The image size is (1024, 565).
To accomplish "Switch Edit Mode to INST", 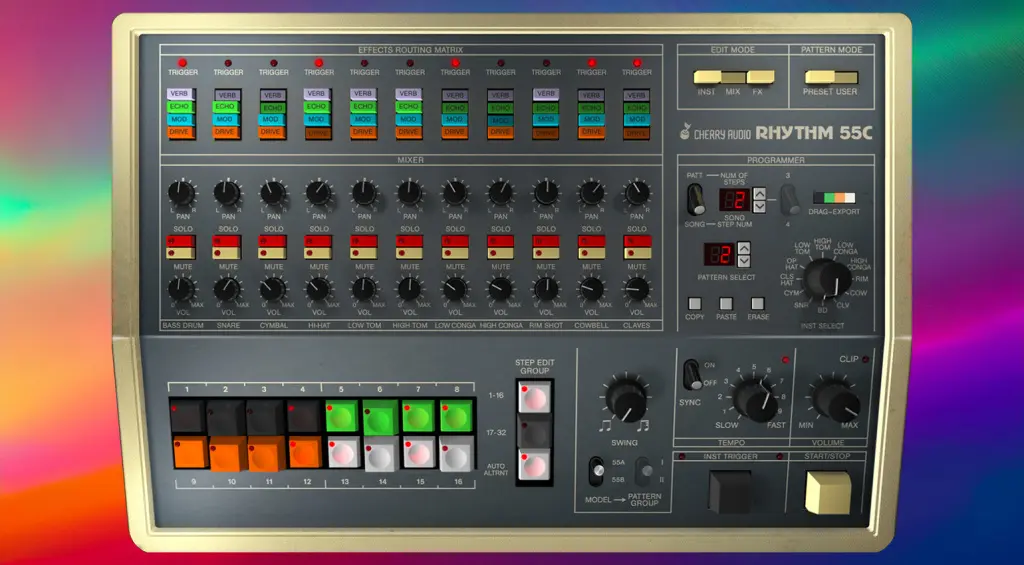I will click(x=708, y=77).
